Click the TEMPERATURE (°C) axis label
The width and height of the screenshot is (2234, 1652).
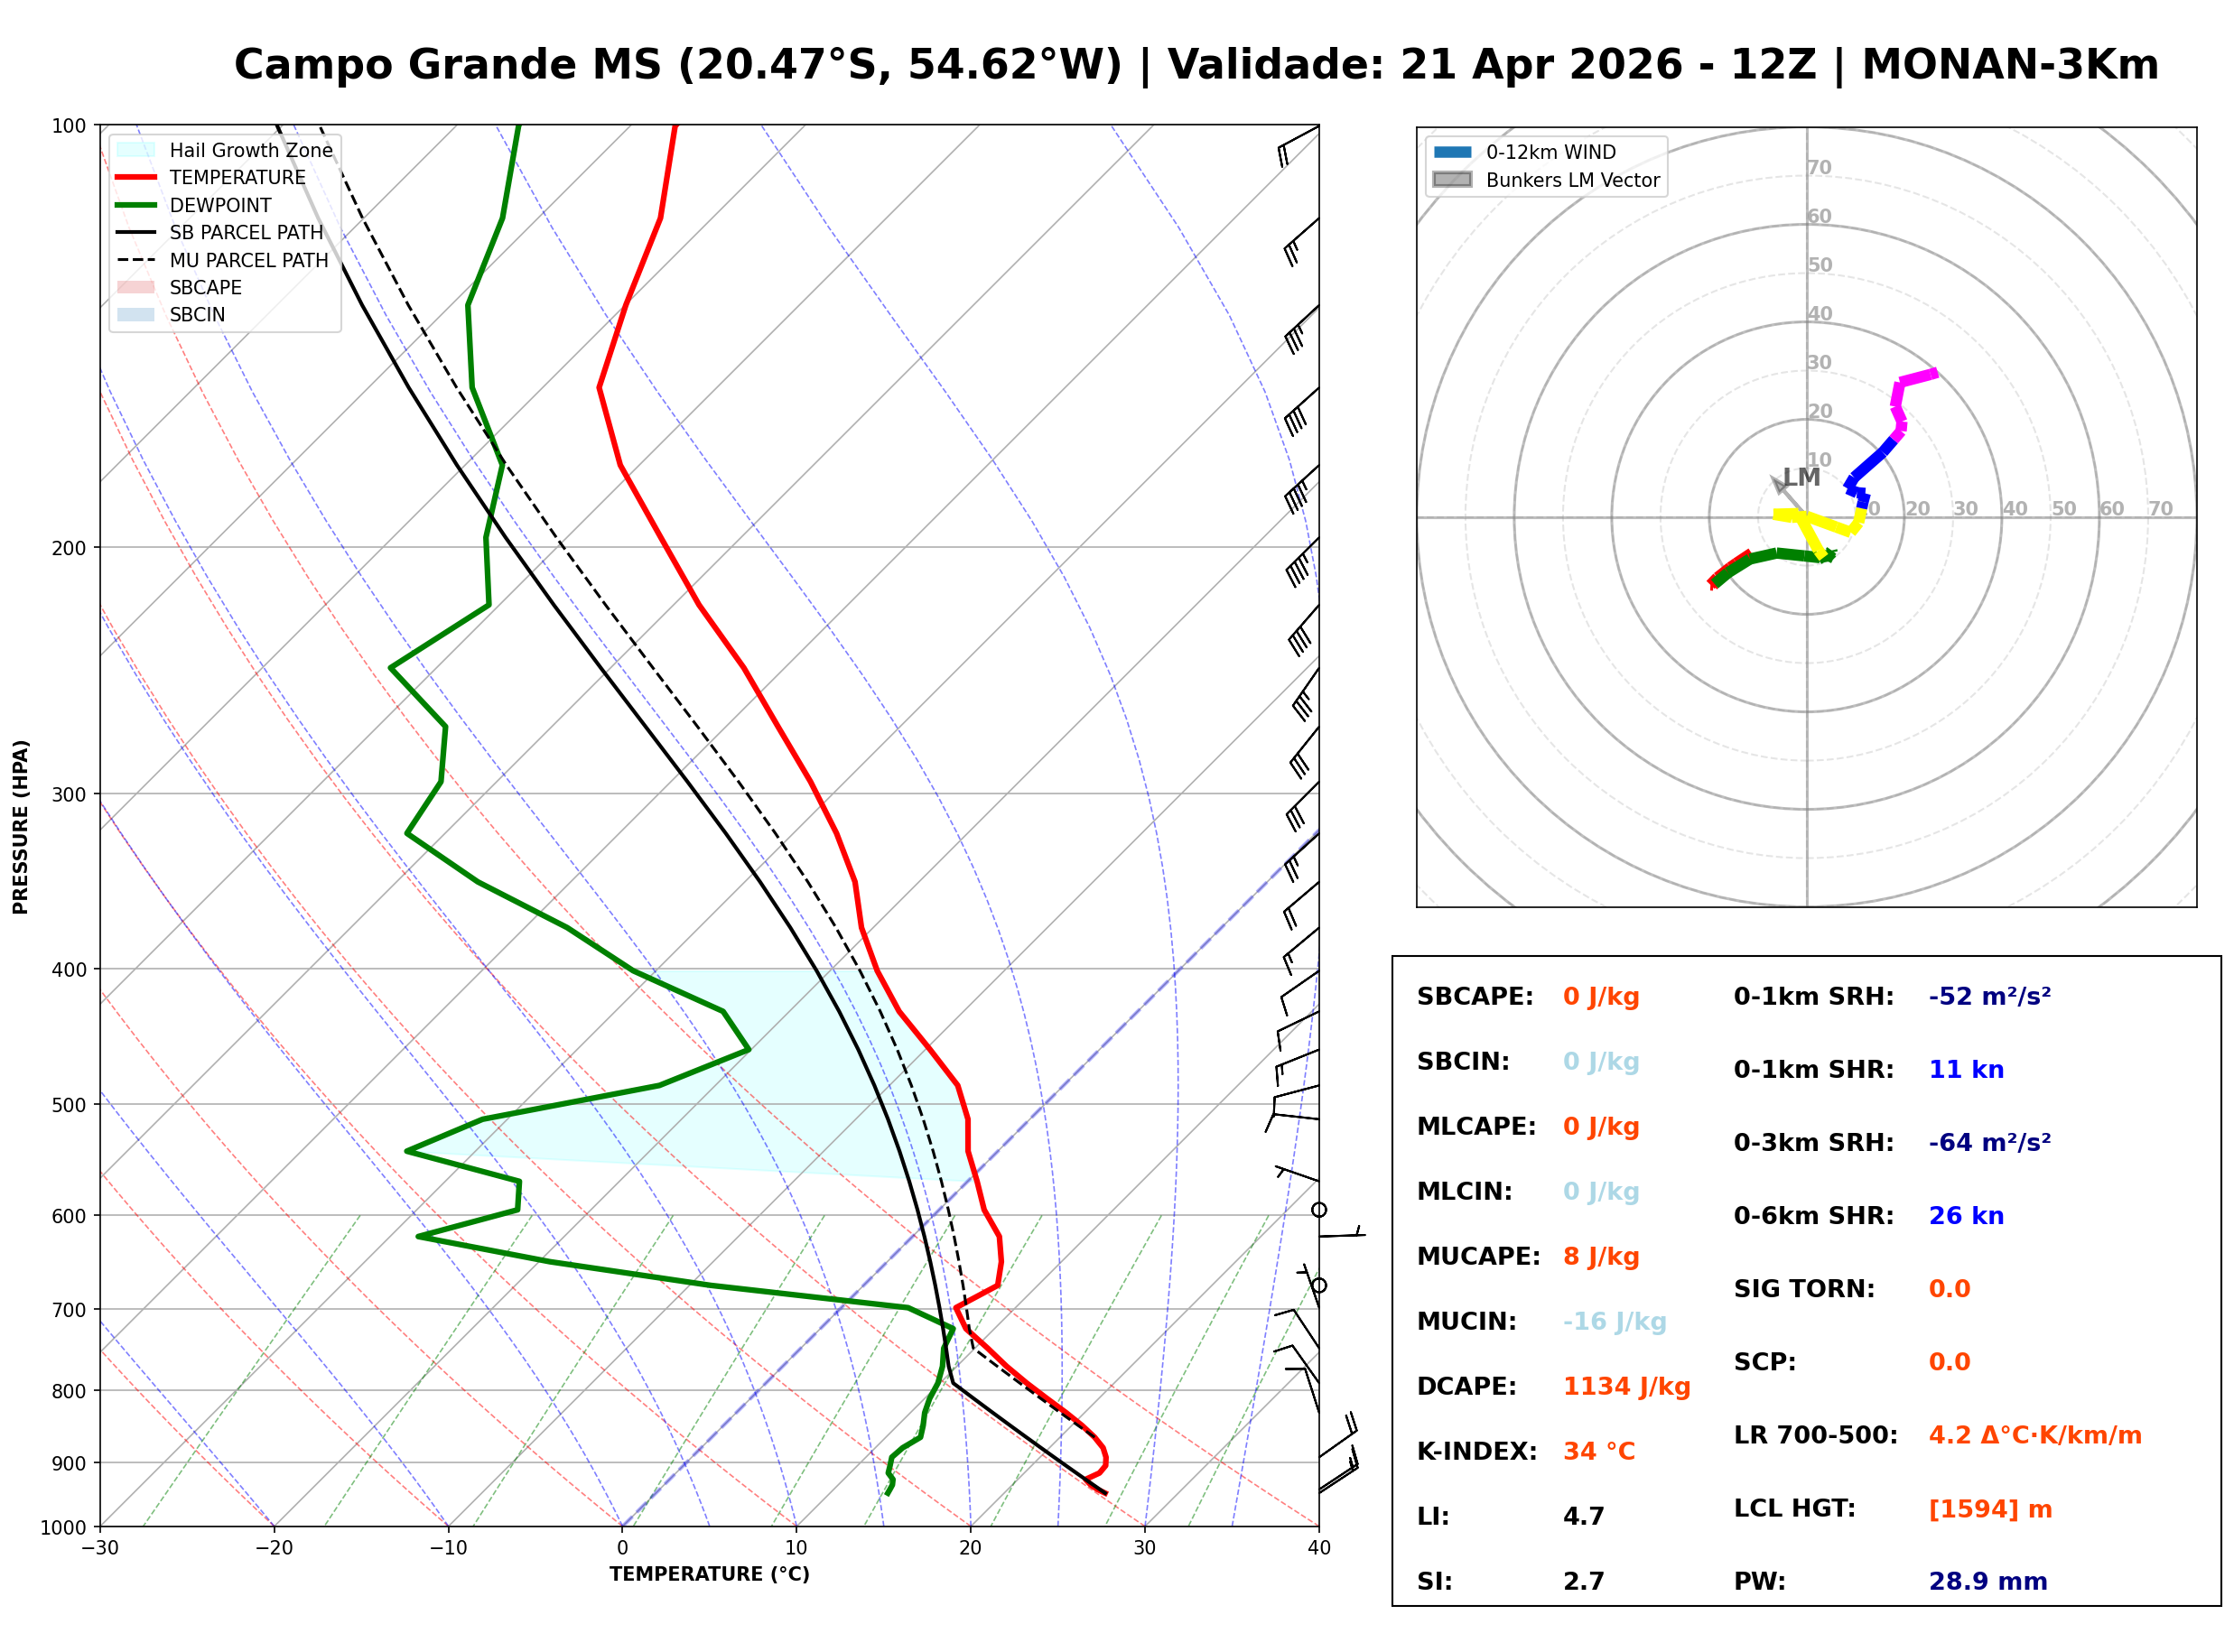pyautogui.click(x=710, y=1575)
